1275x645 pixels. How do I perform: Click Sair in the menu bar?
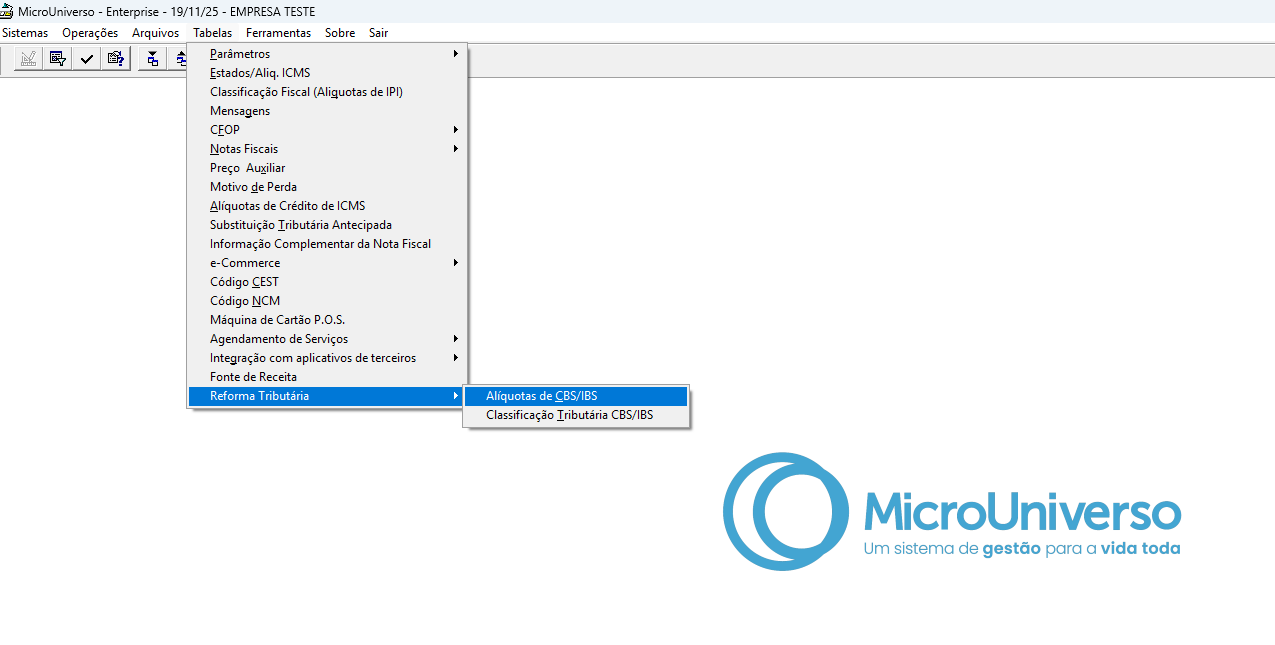pyautogui.click(x=378, y=33)
